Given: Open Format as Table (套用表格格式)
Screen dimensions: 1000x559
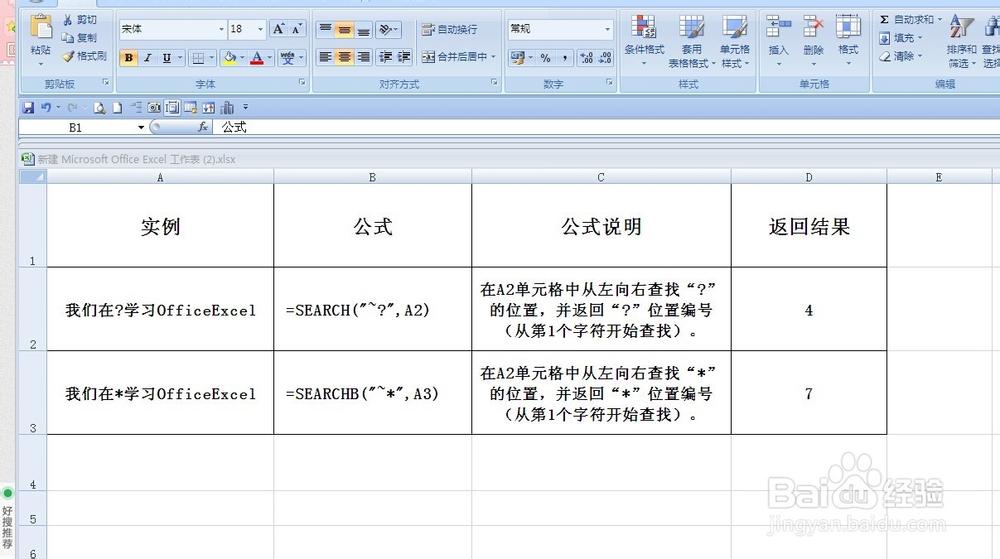Looking at the screenshot, I should pyautogui.click(x=691, y=40).
